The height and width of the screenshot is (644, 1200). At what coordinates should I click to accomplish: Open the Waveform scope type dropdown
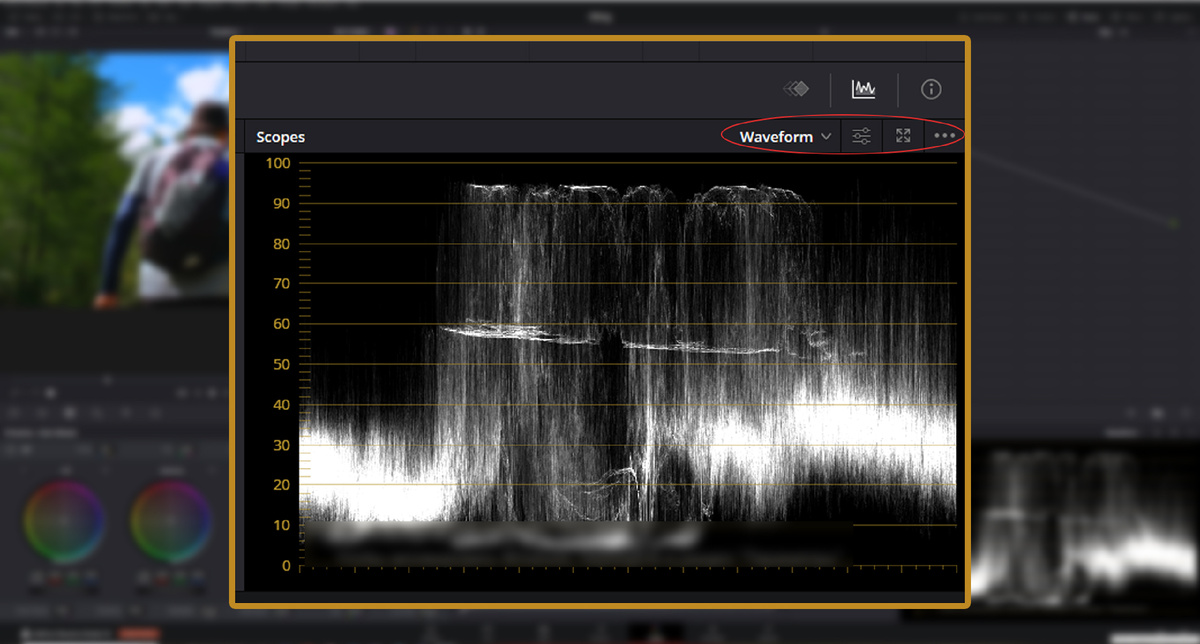785,136
